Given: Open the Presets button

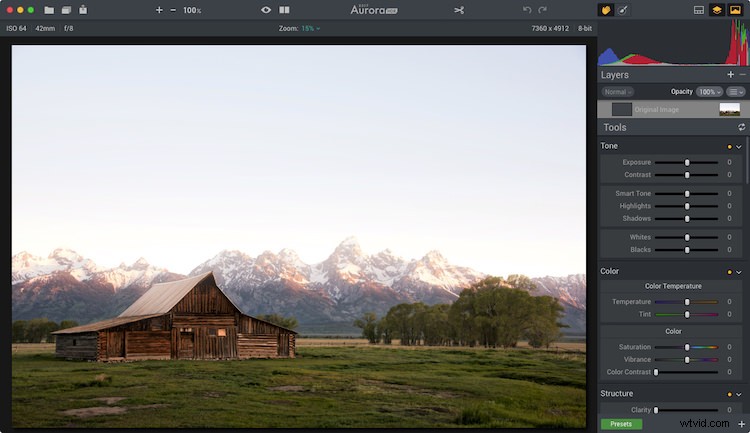Looking at the screenshot, I should (621, 424).
